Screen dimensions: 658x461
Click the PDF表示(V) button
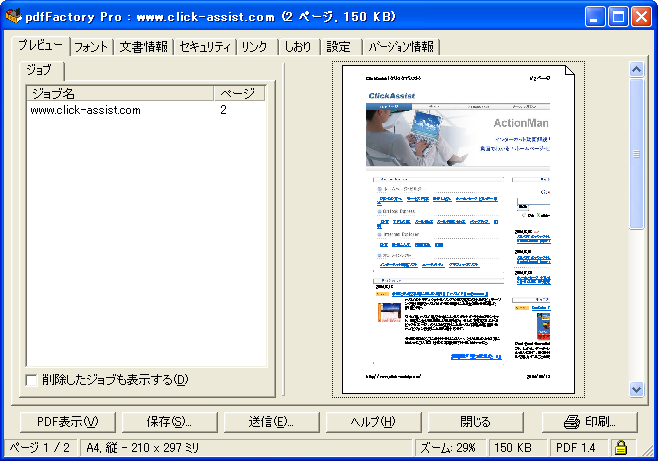(x=68, y=422)
